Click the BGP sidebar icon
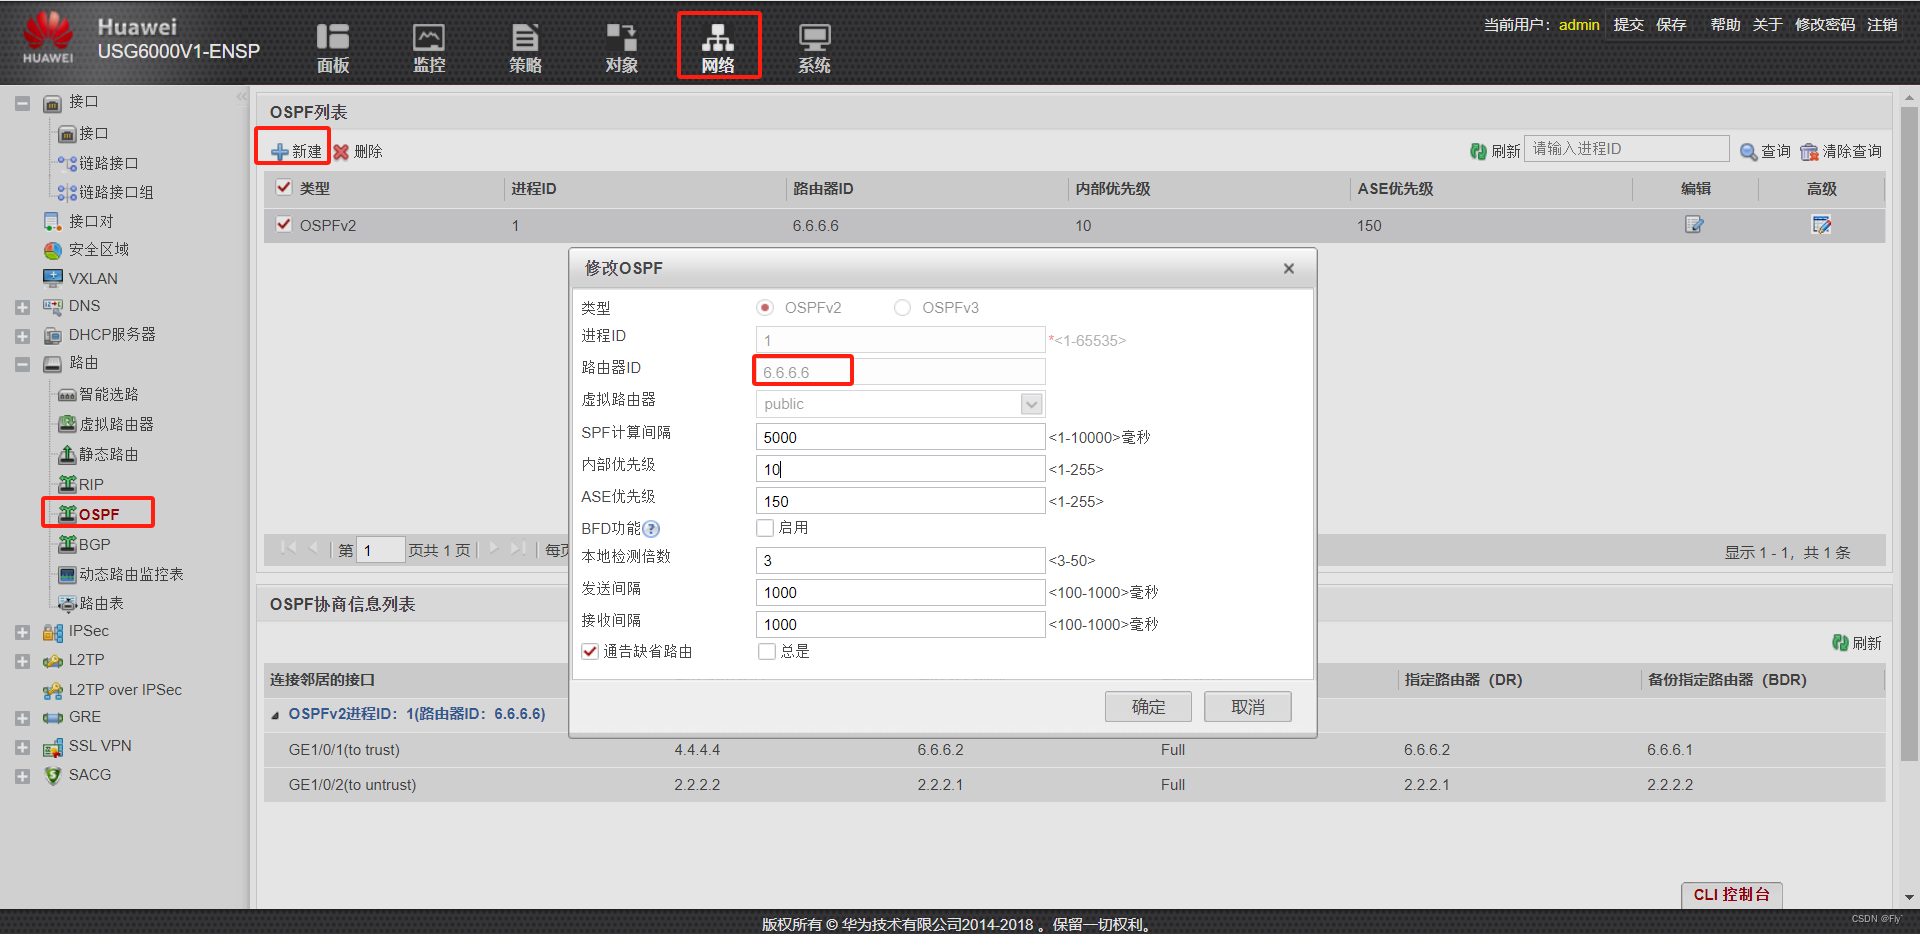This screenshot has height=934, width=1920. [67, 544]
